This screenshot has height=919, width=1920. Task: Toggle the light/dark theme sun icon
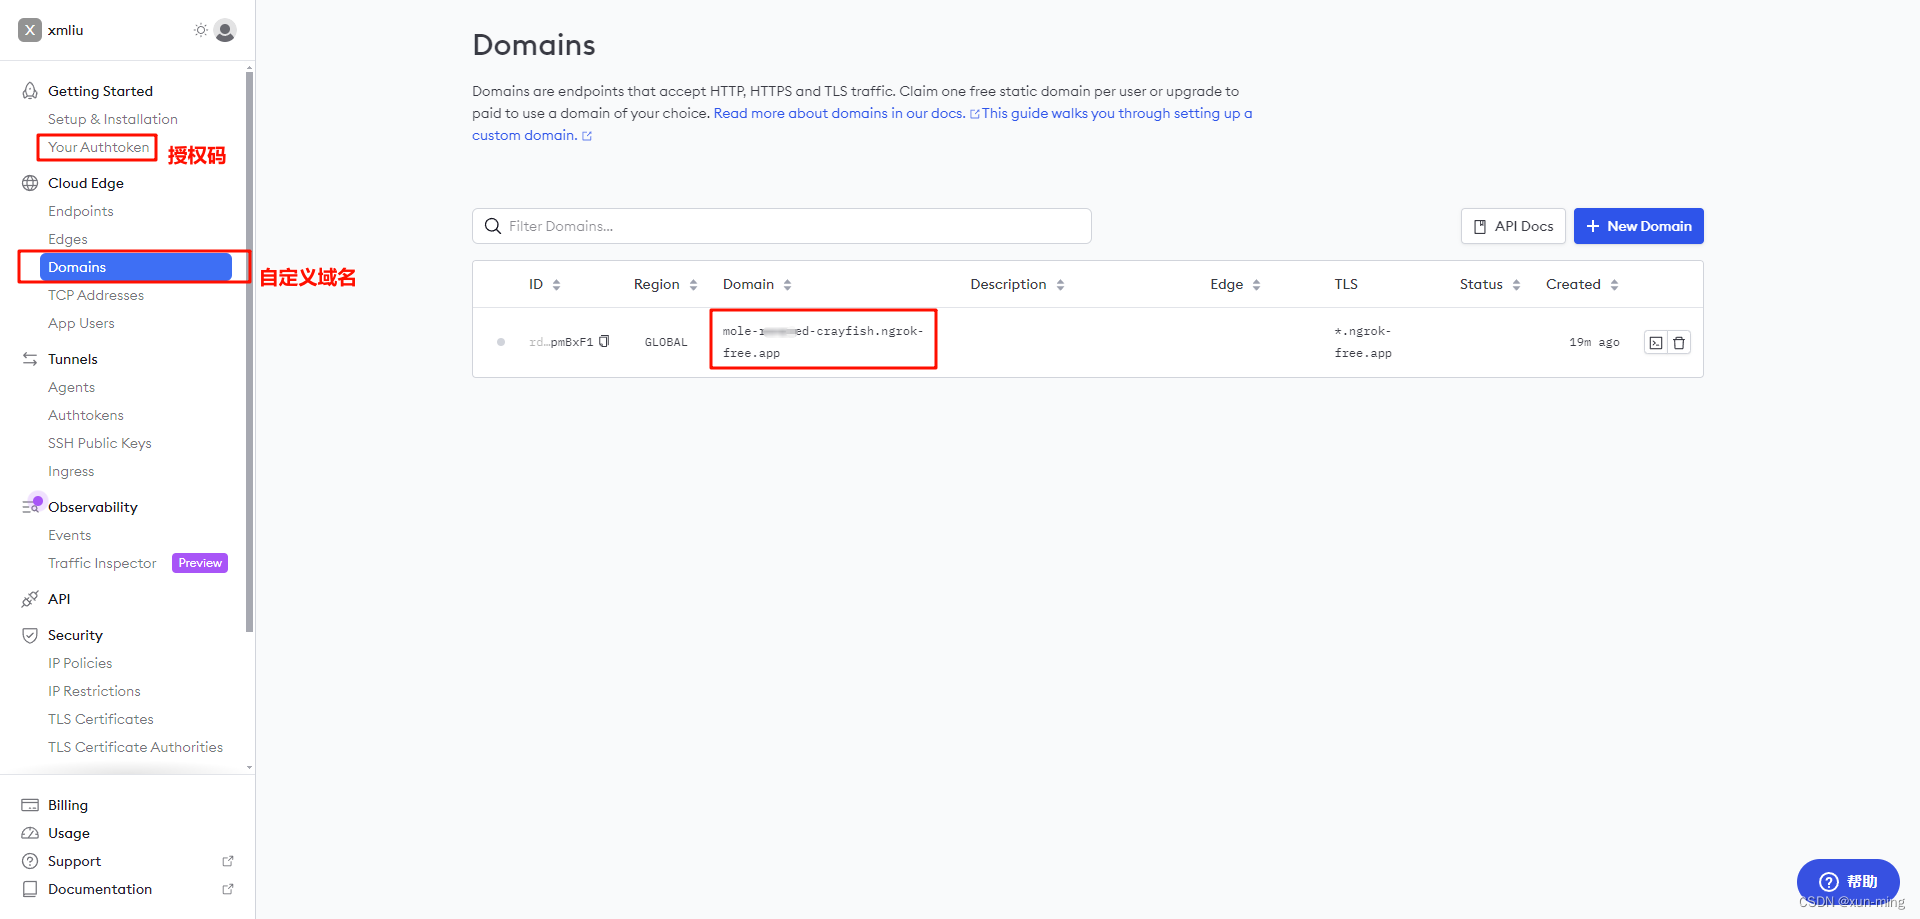201,30
